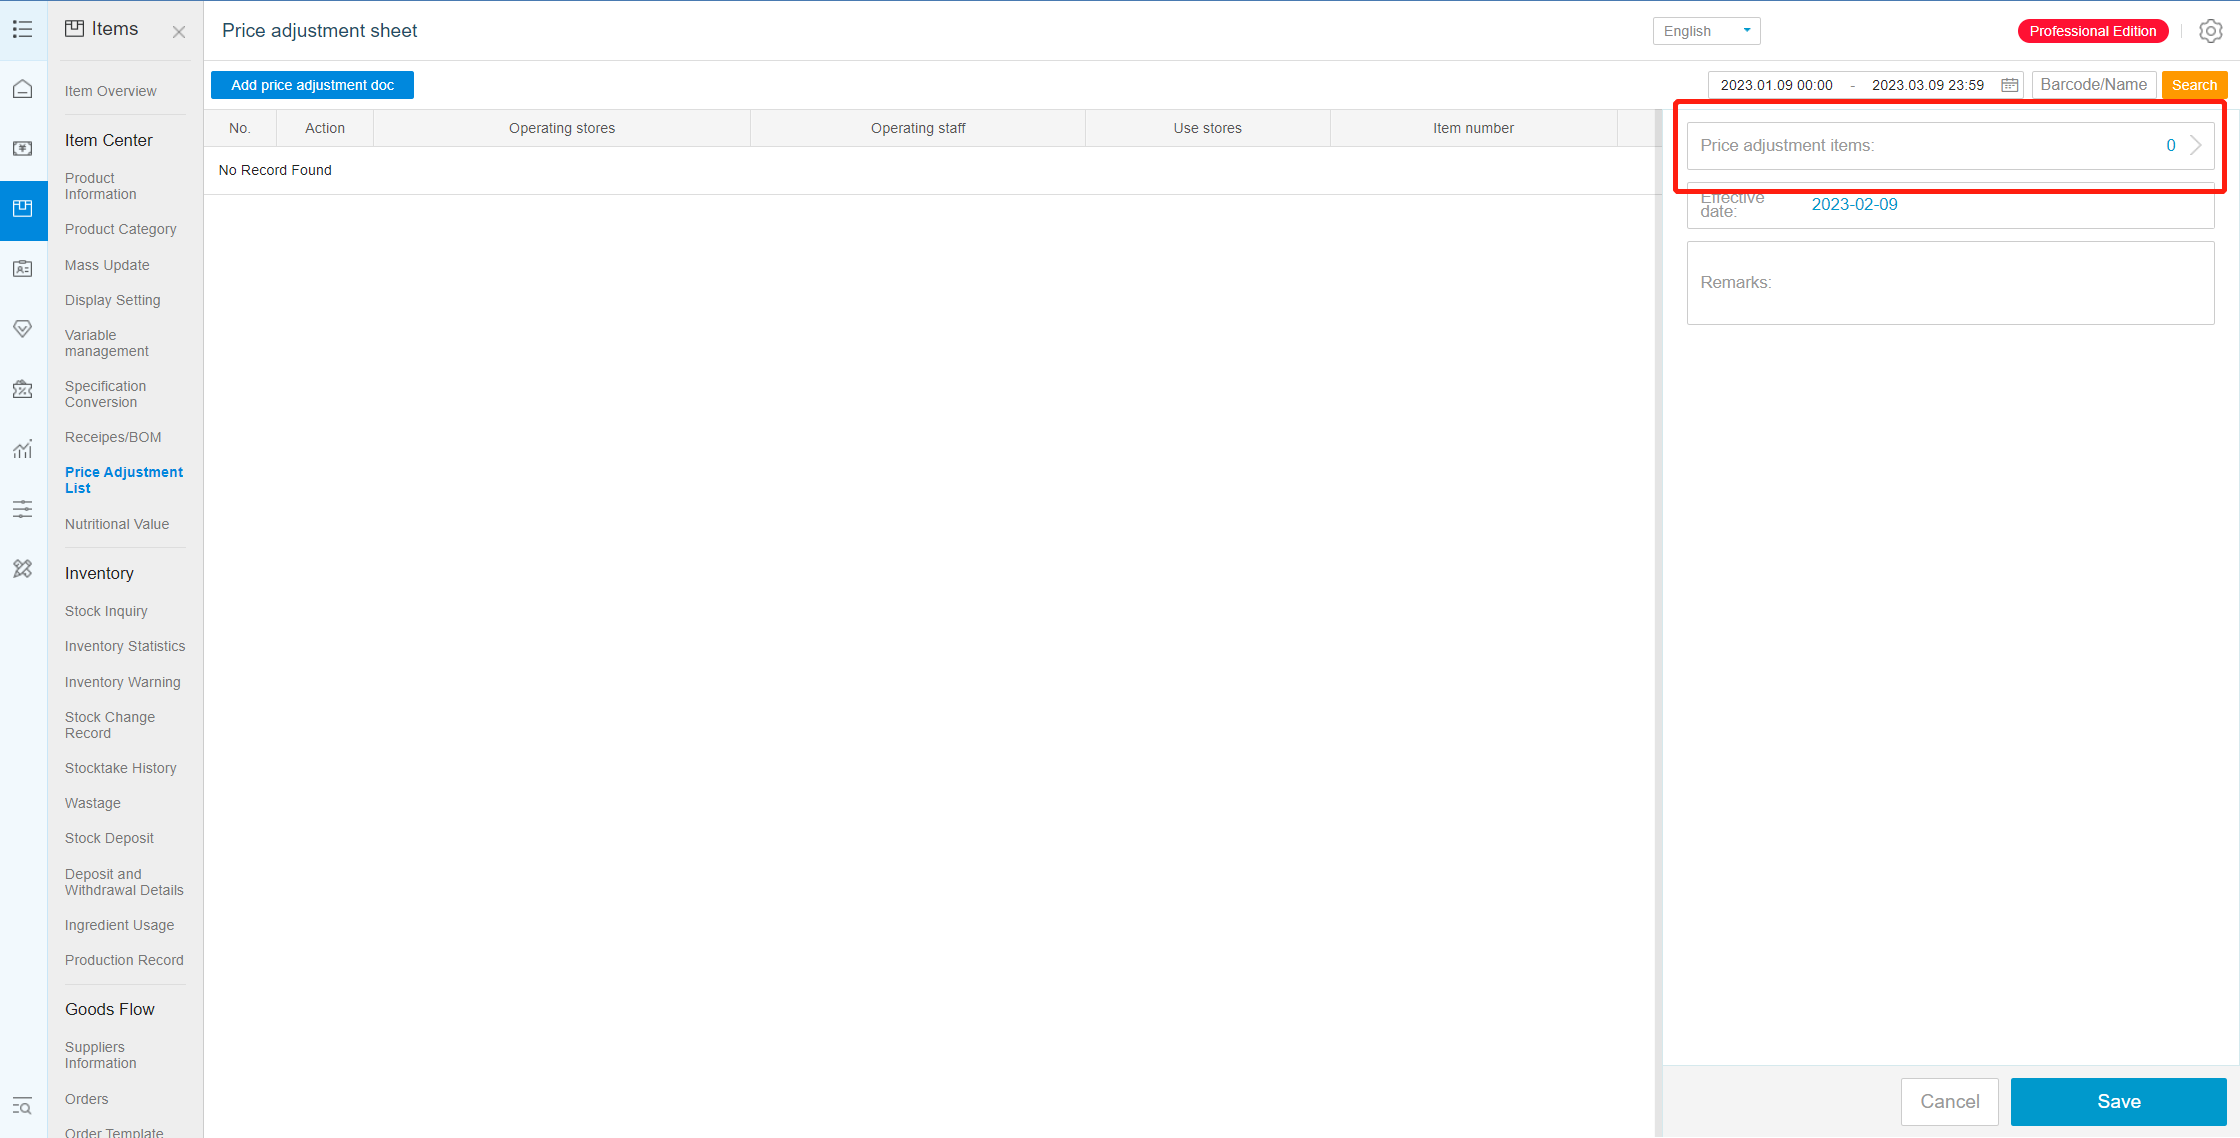Click the Cancel button

pyautogui.click(x=1949, y=1101)
